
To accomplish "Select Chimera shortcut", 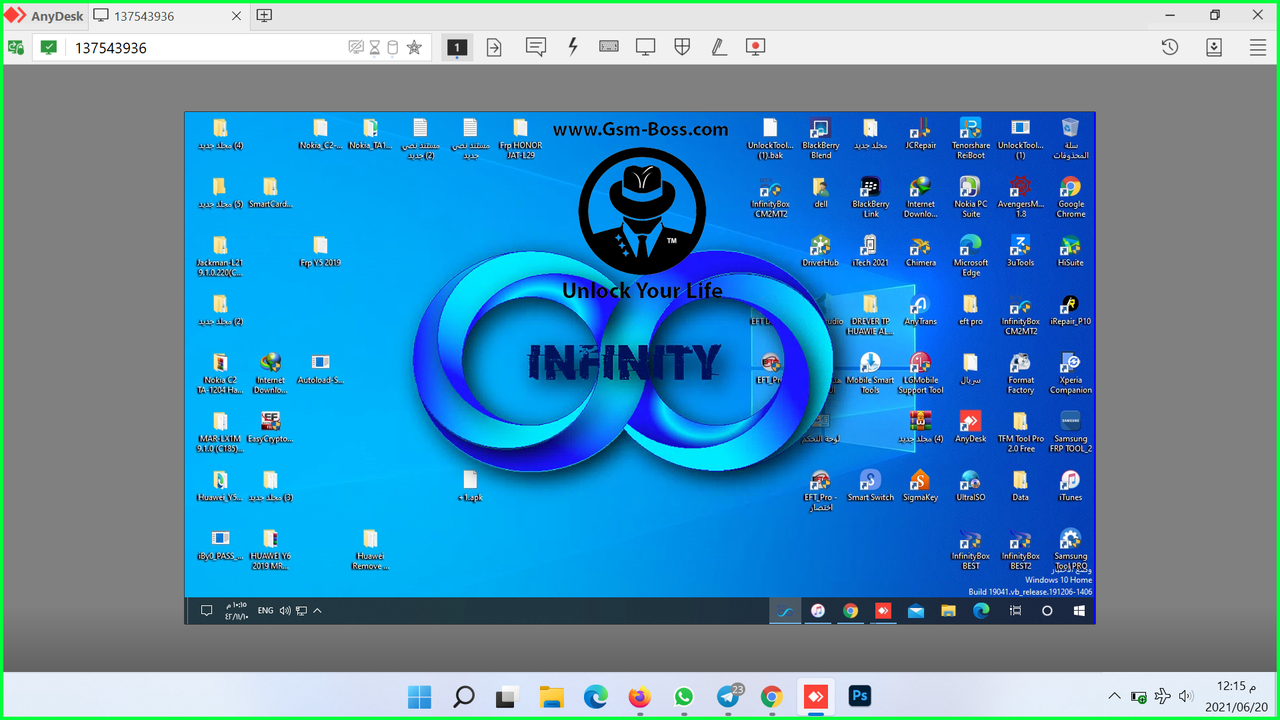I will tap(920, 251).
